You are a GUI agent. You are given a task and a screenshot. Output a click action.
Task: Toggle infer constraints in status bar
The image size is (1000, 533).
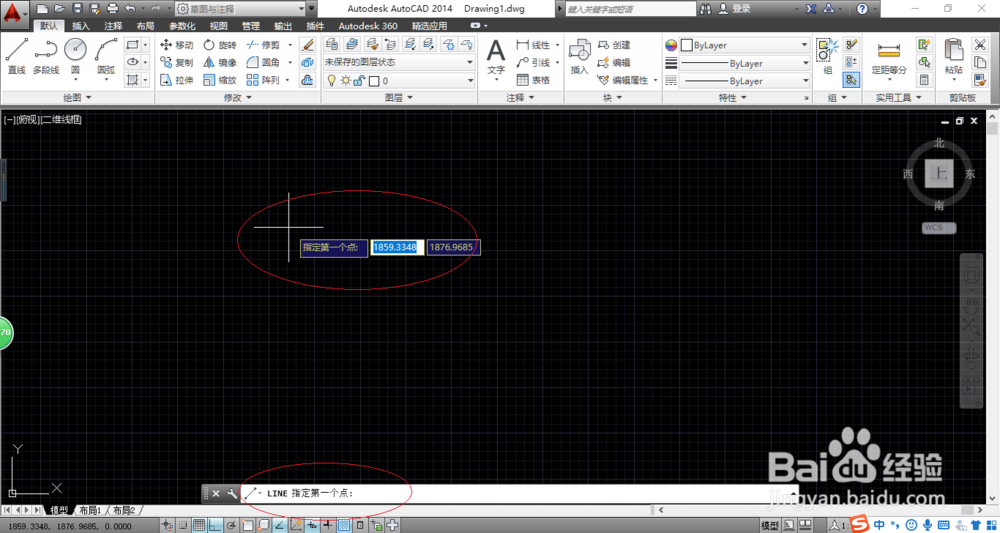[x=166, y=526]
